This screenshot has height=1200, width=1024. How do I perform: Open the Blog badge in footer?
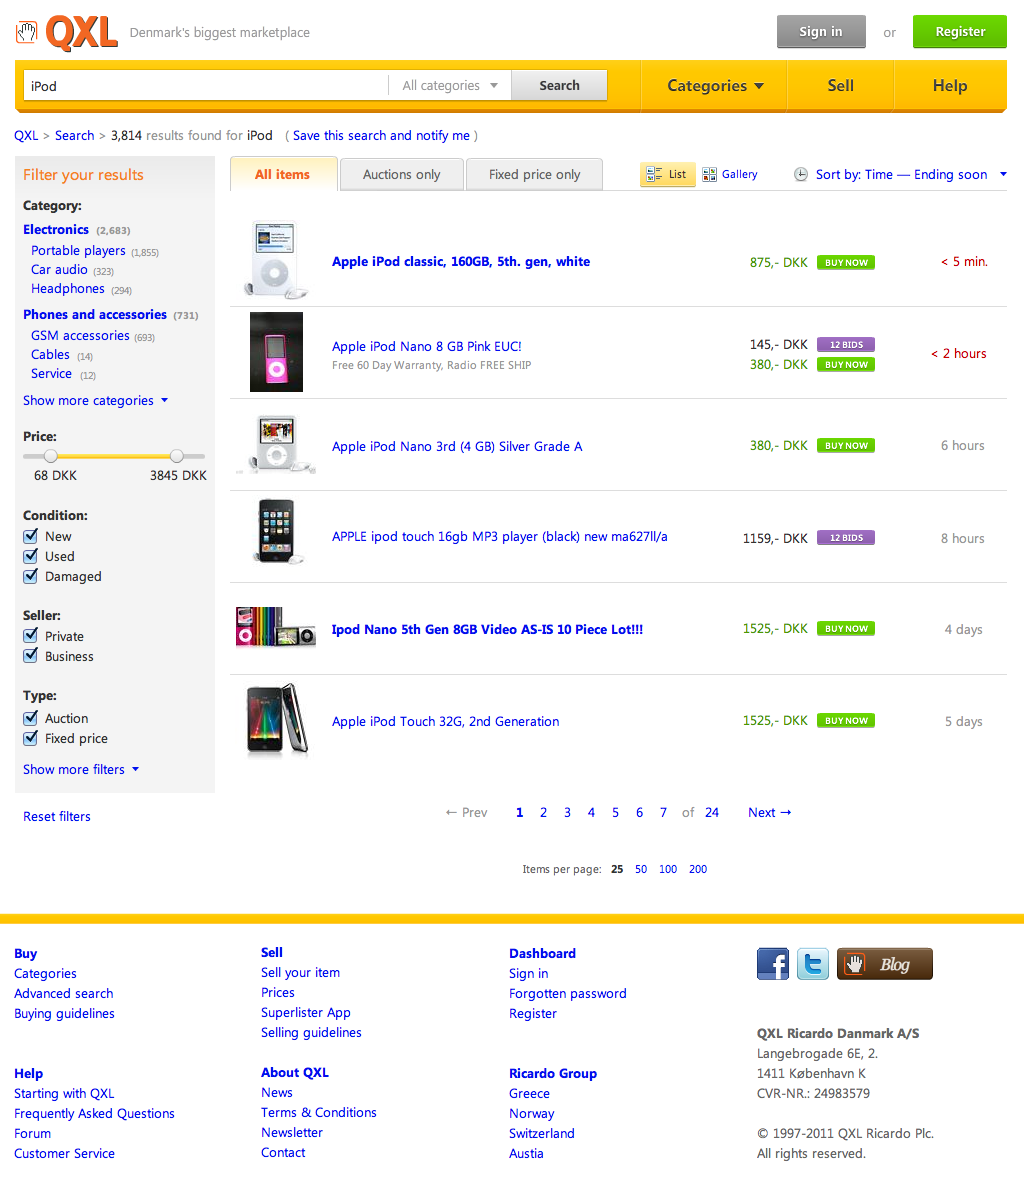pos(885,964)
